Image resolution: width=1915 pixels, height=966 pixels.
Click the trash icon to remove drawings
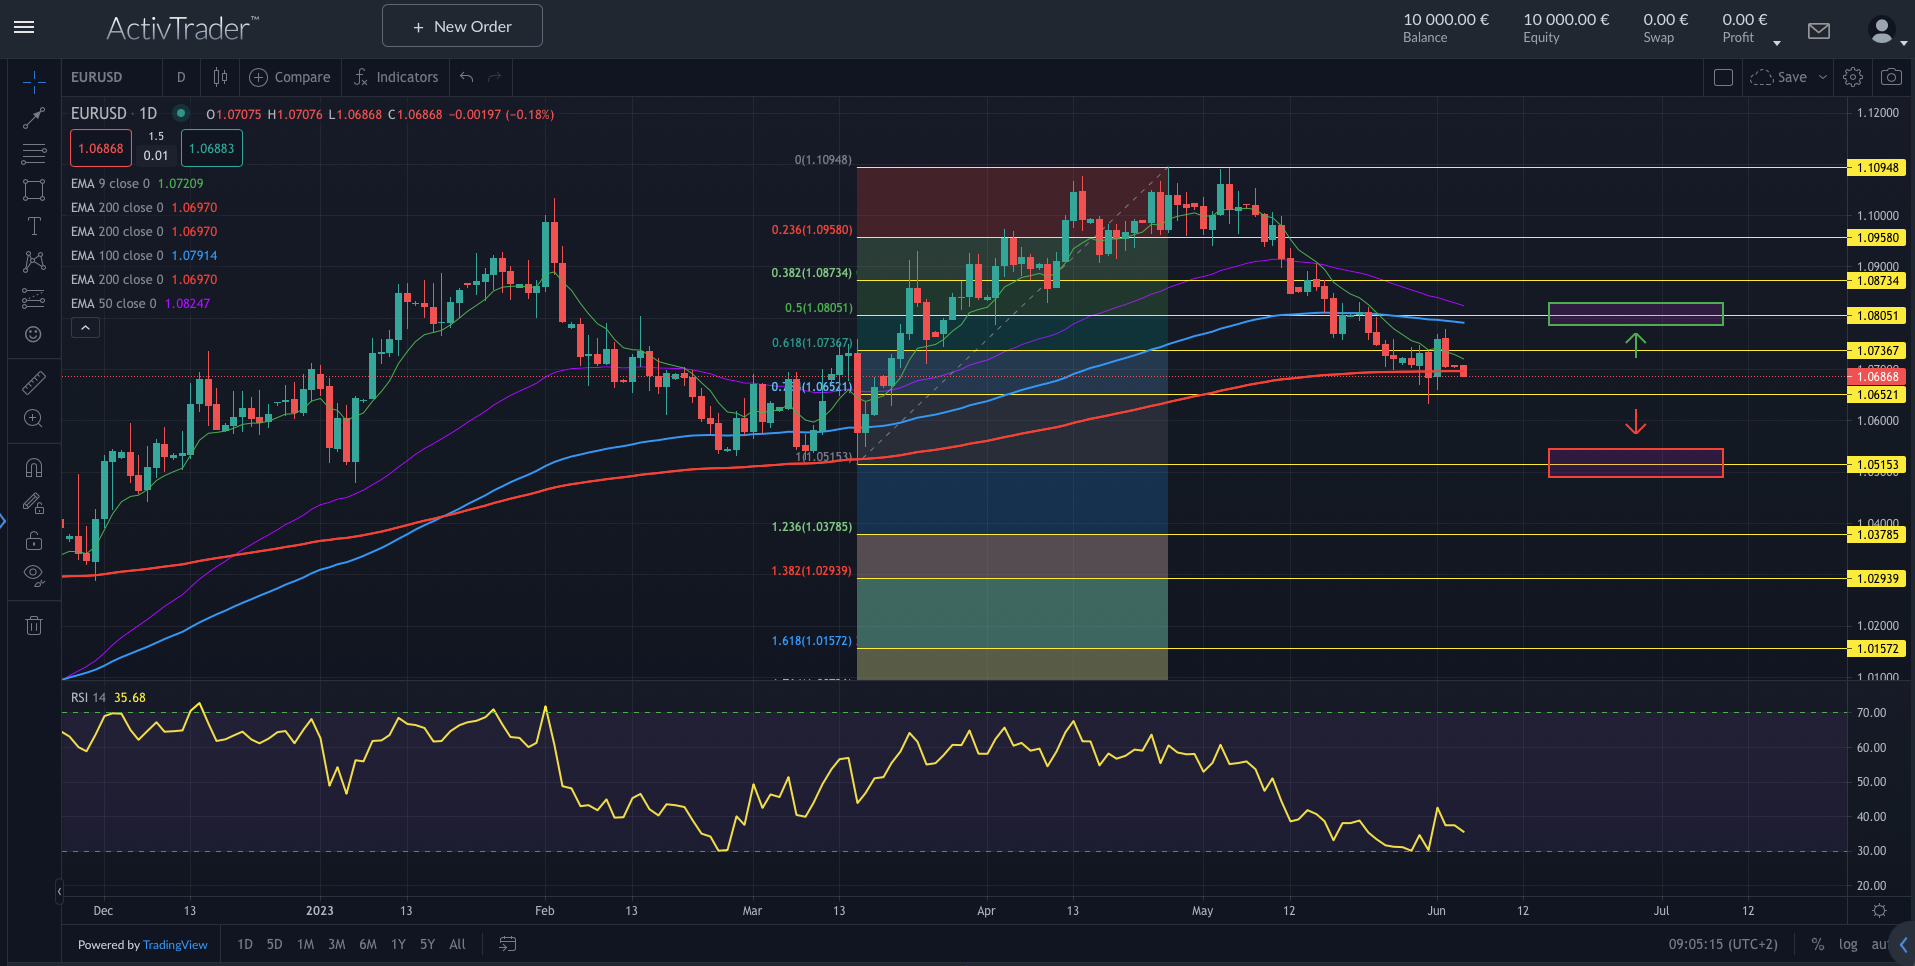pos(34,625)
